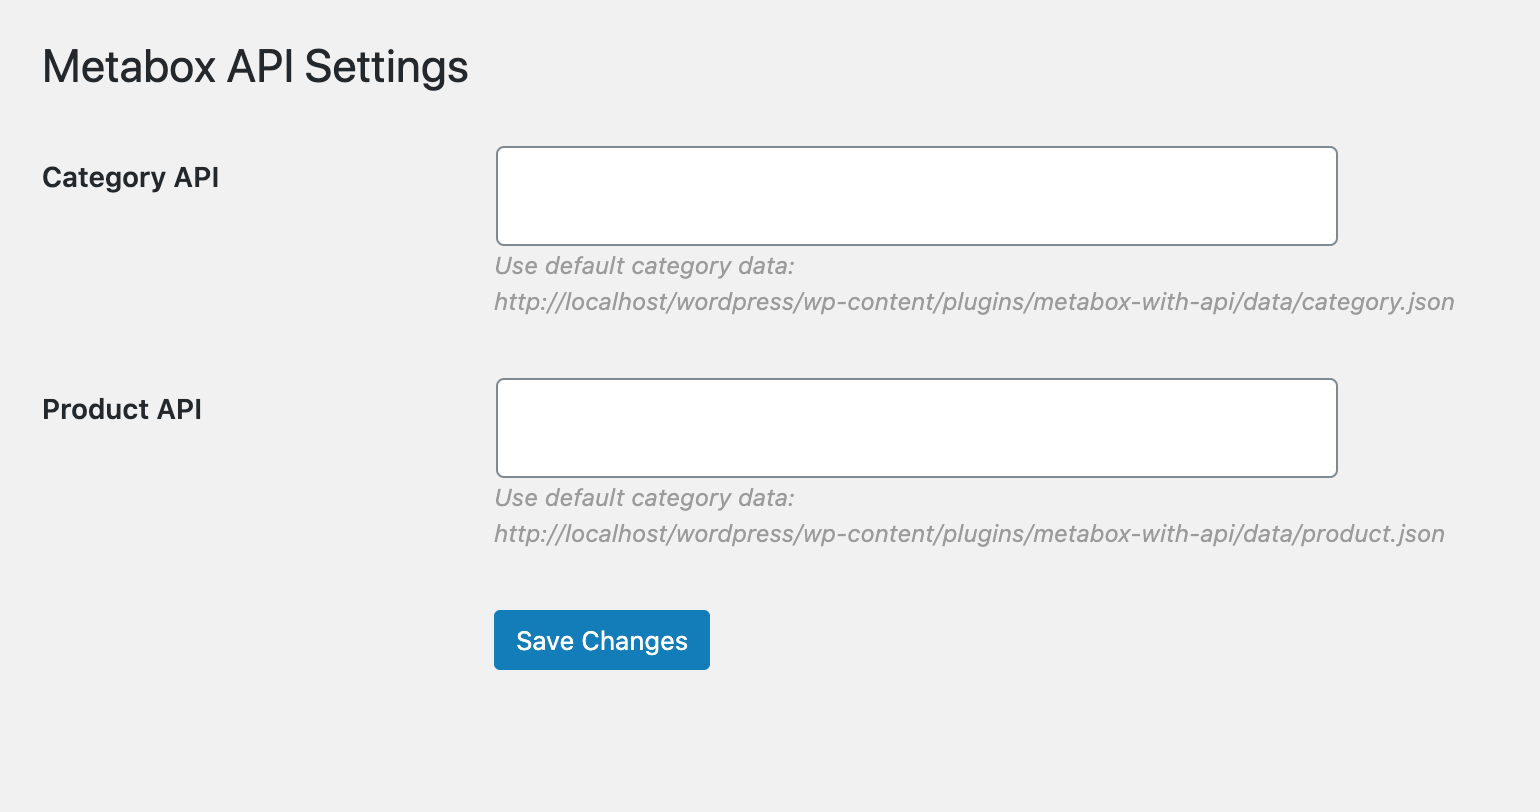Click the word API in the Category API label
1540x812 pixels.
[x=196, y=177]
